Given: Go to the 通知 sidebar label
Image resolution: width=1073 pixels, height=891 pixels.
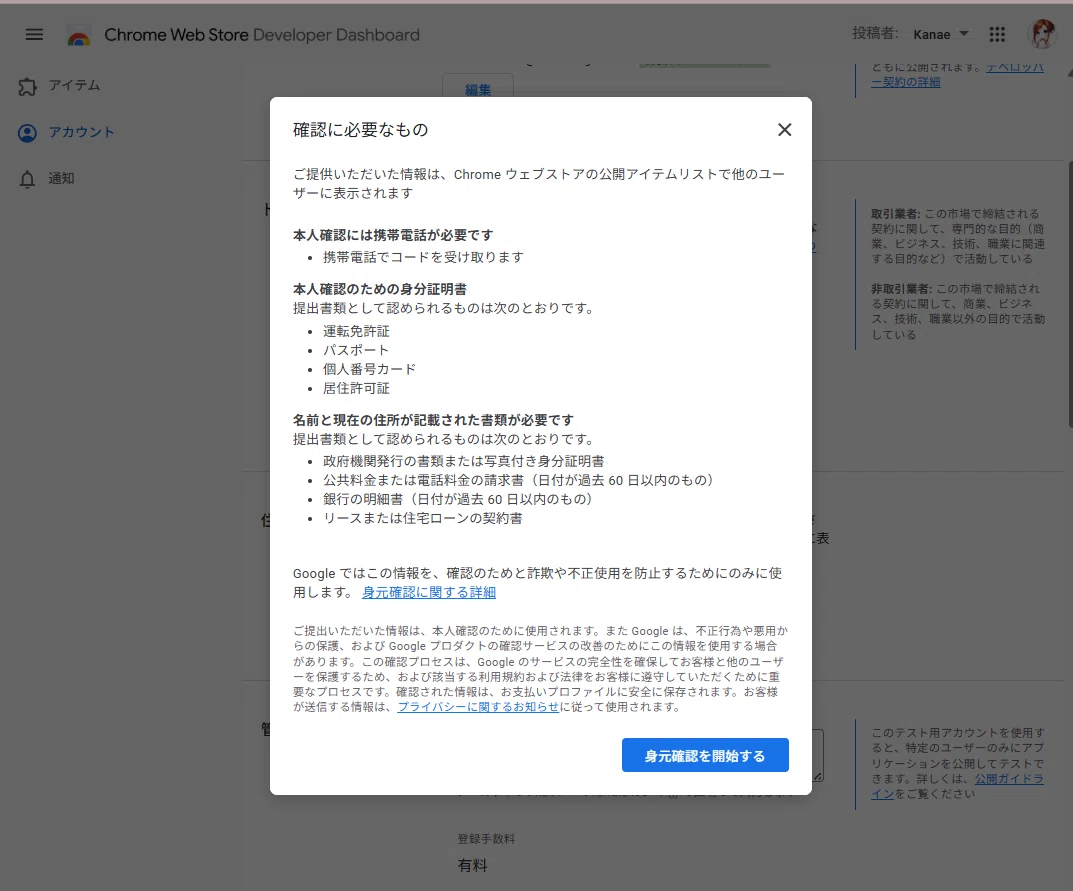Looking at the screenshot, I should tap(61, 179).
